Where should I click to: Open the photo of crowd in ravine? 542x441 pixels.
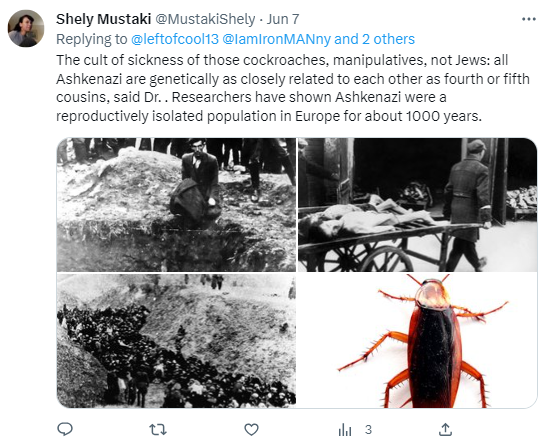176,340
